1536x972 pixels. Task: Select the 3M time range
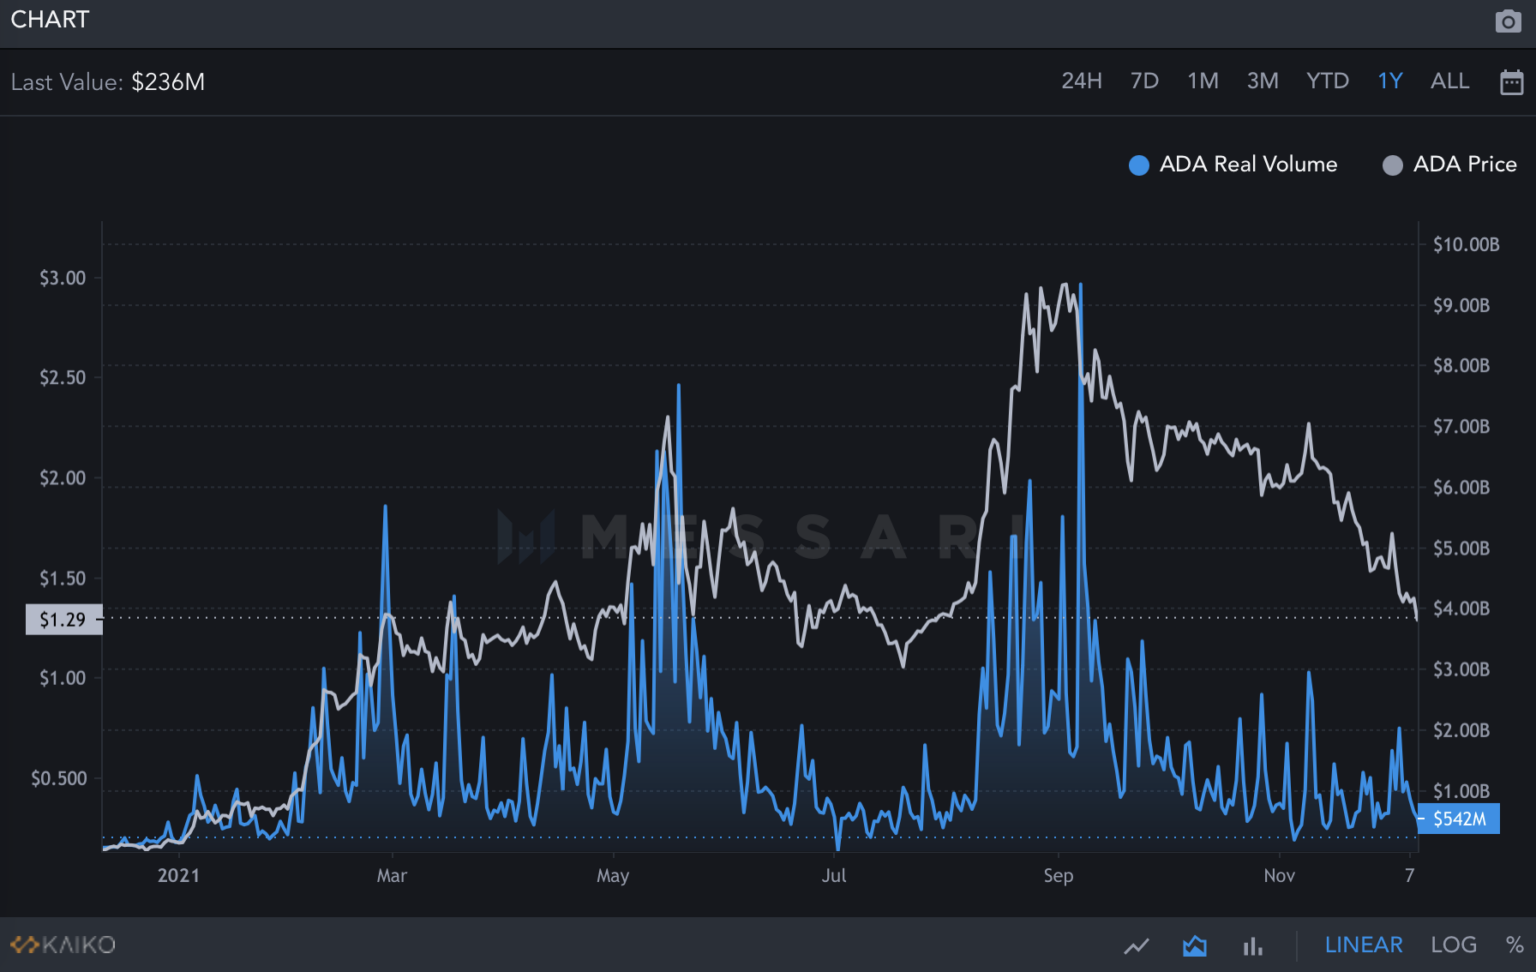click(1262, 81)
